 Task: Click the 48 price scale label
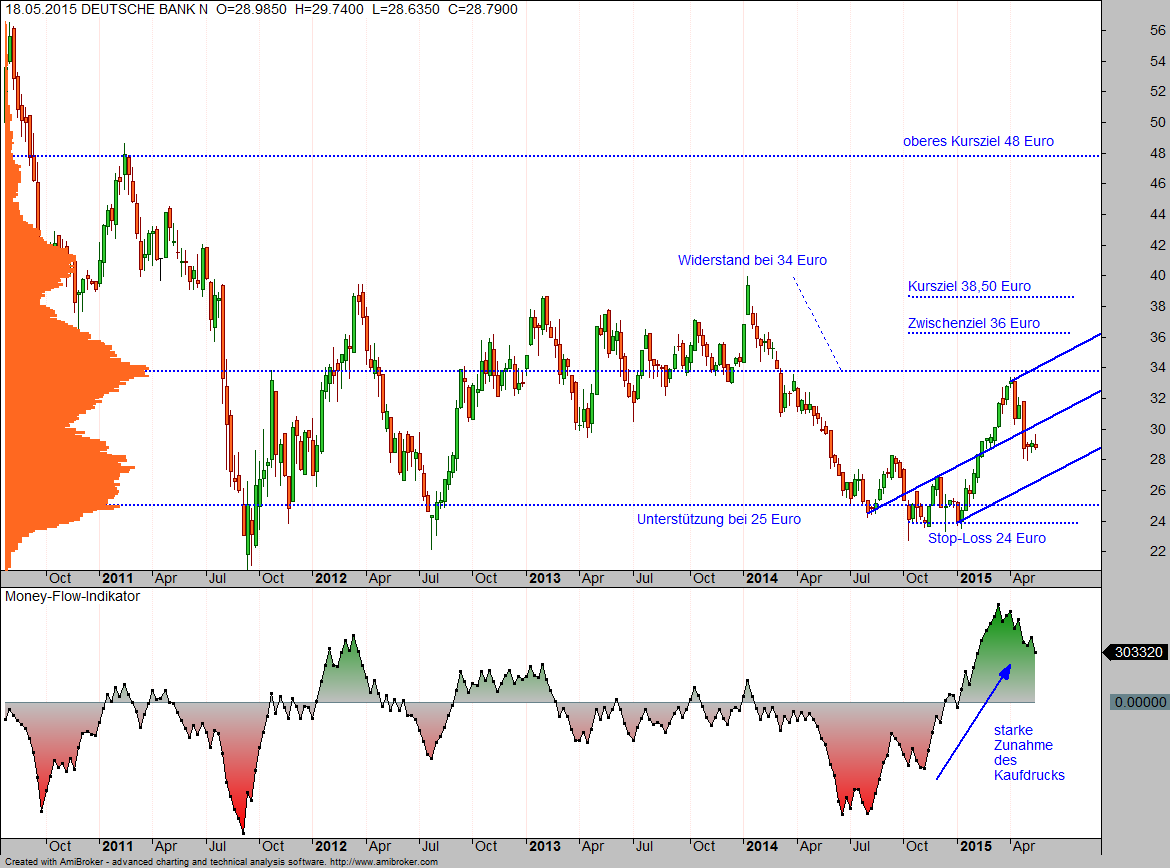click(1157, 153)
